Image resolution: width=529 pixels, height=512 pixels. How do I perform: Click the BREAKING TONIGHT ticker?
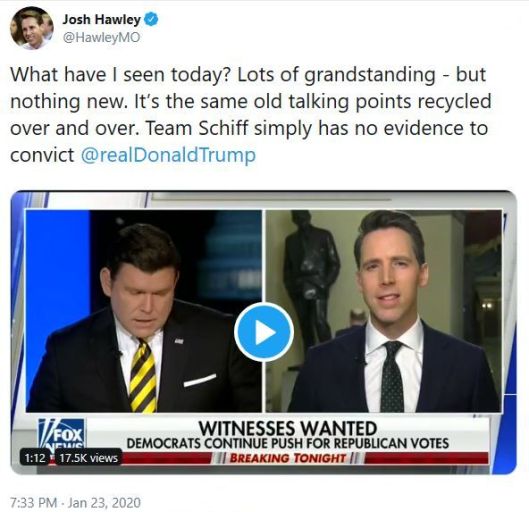point(288,458)
